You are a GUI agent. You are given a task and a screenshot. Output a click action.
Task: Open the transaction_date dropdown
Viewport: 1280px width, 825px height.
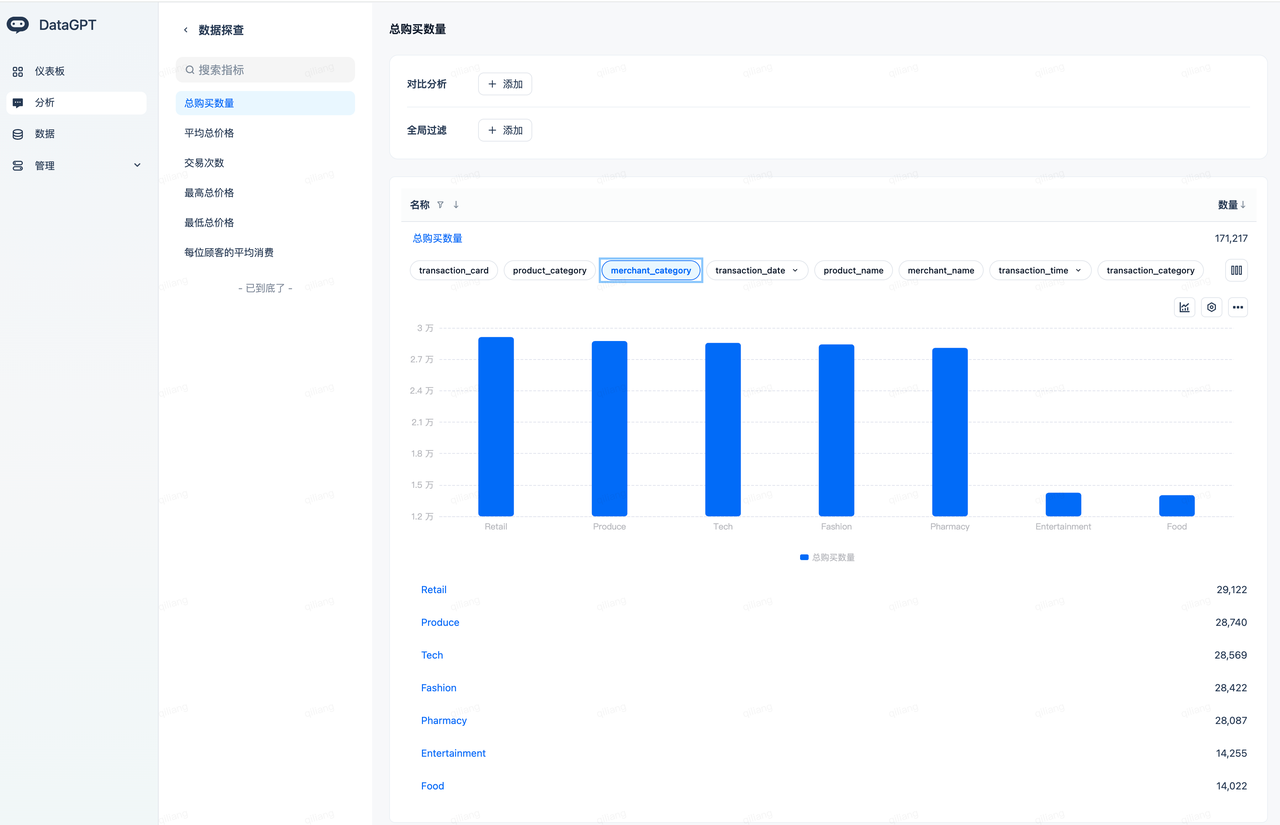(x=757, y=271)
